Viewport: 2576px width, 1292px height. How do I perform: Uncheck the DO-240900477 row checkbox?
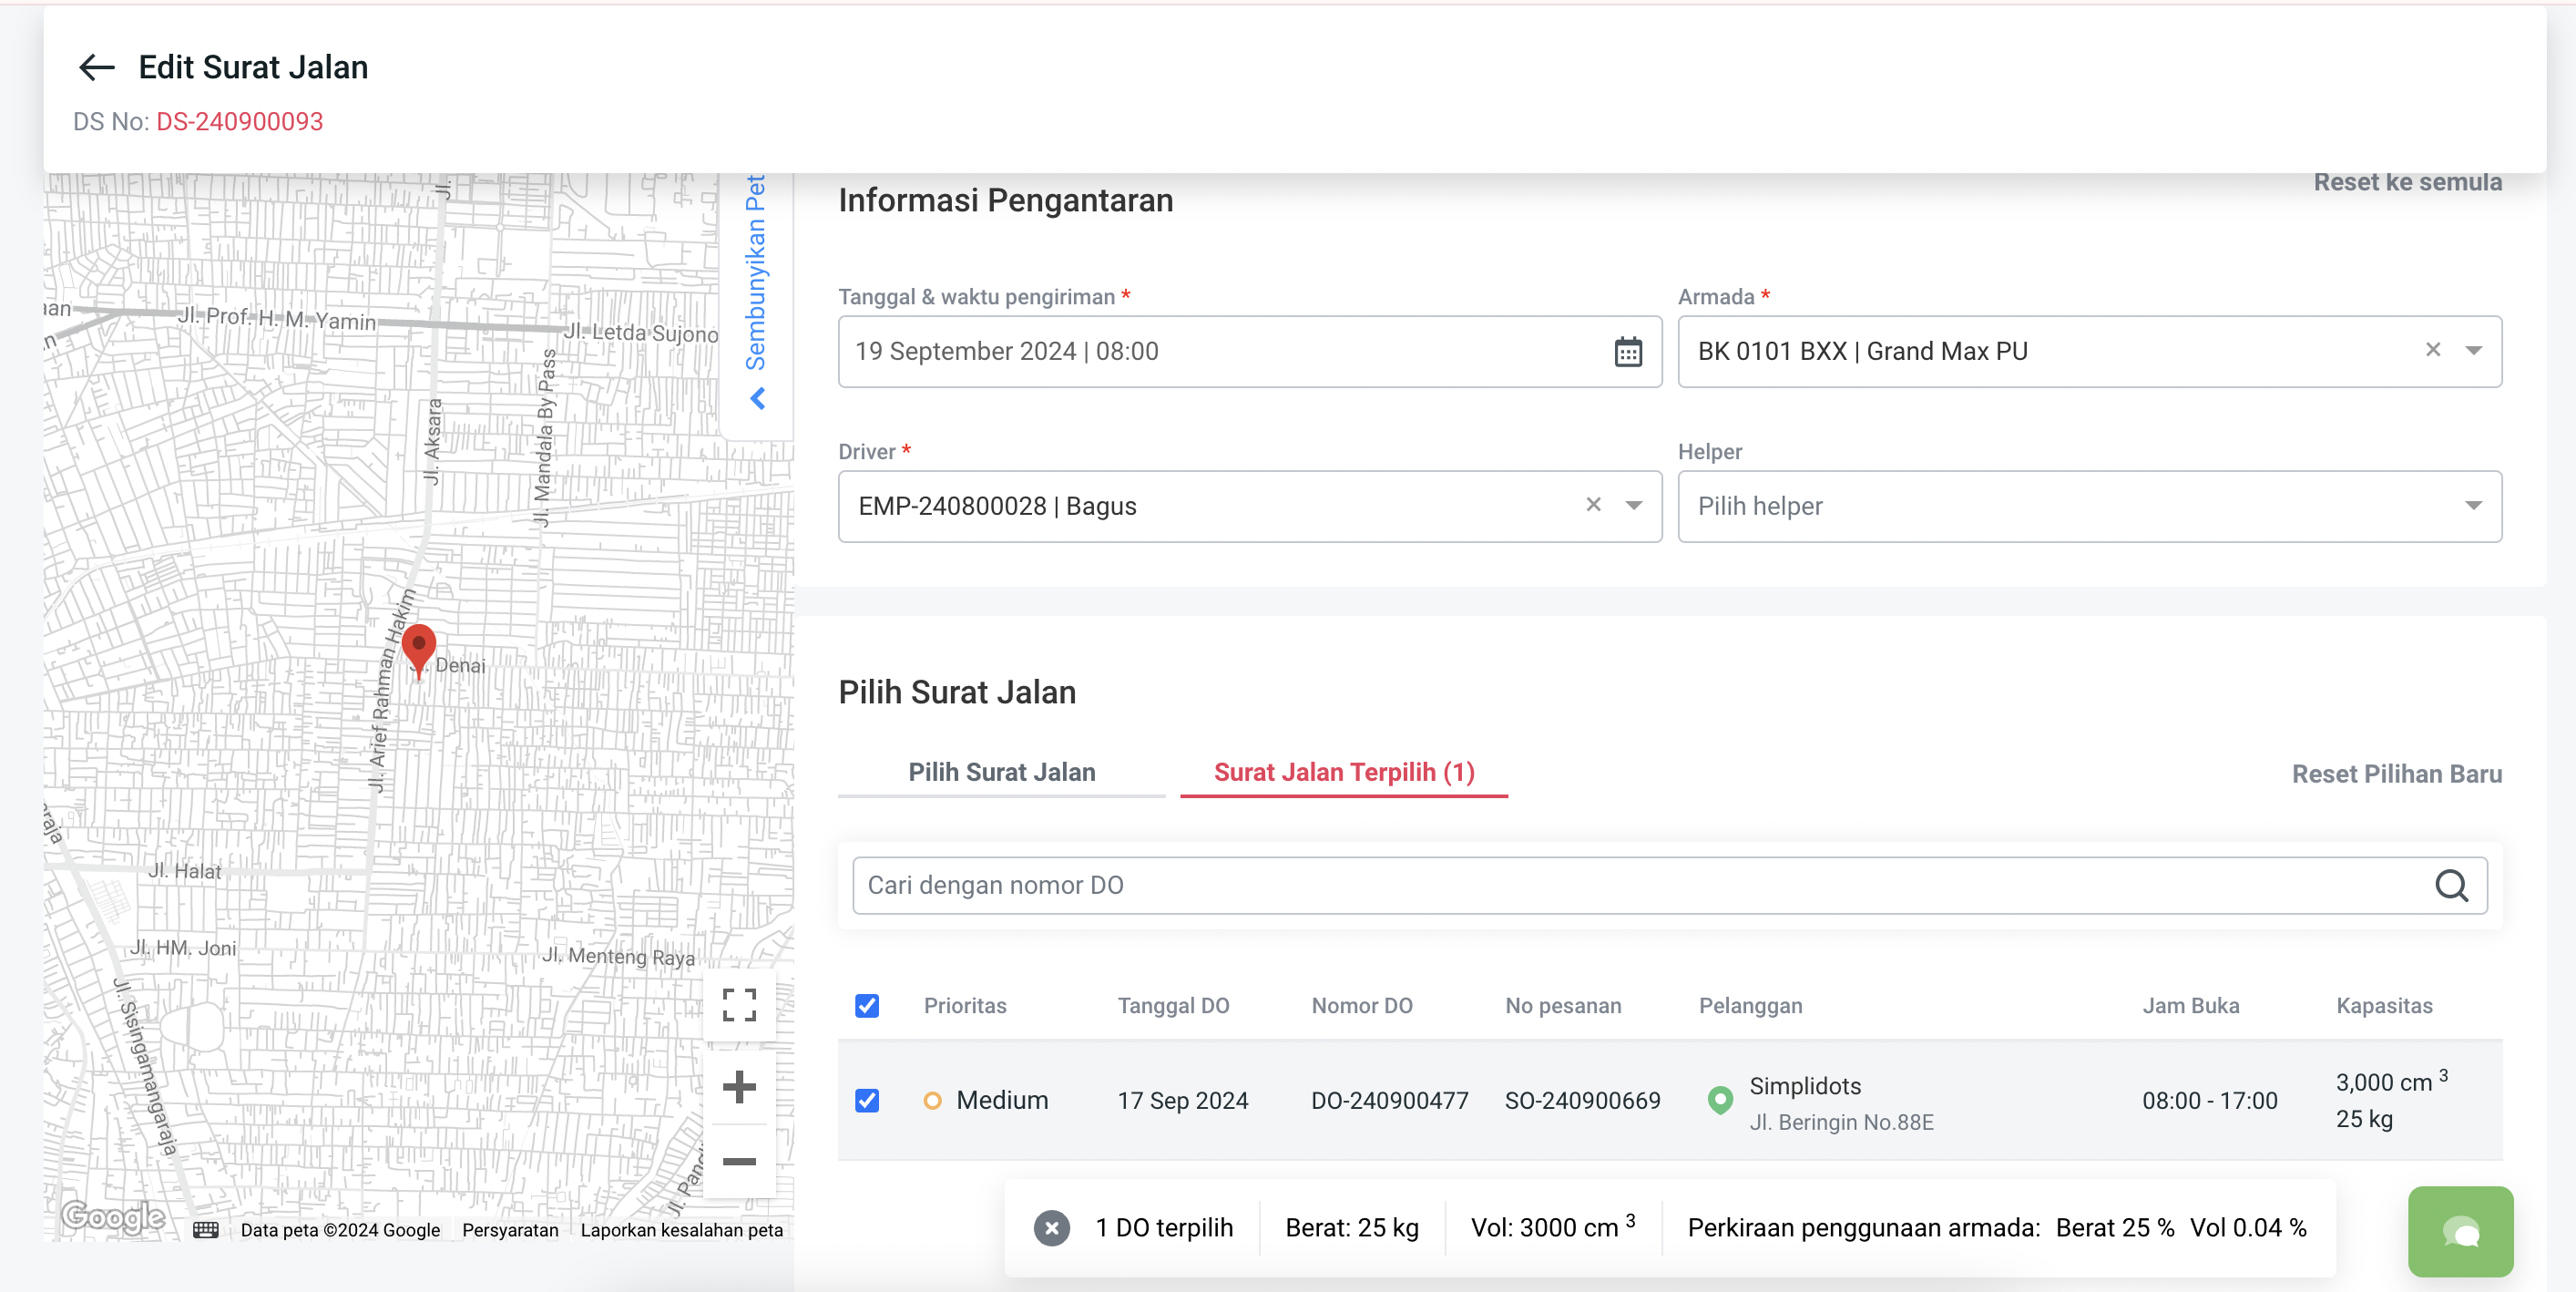pyautogui.click(x=867, y=1100)
